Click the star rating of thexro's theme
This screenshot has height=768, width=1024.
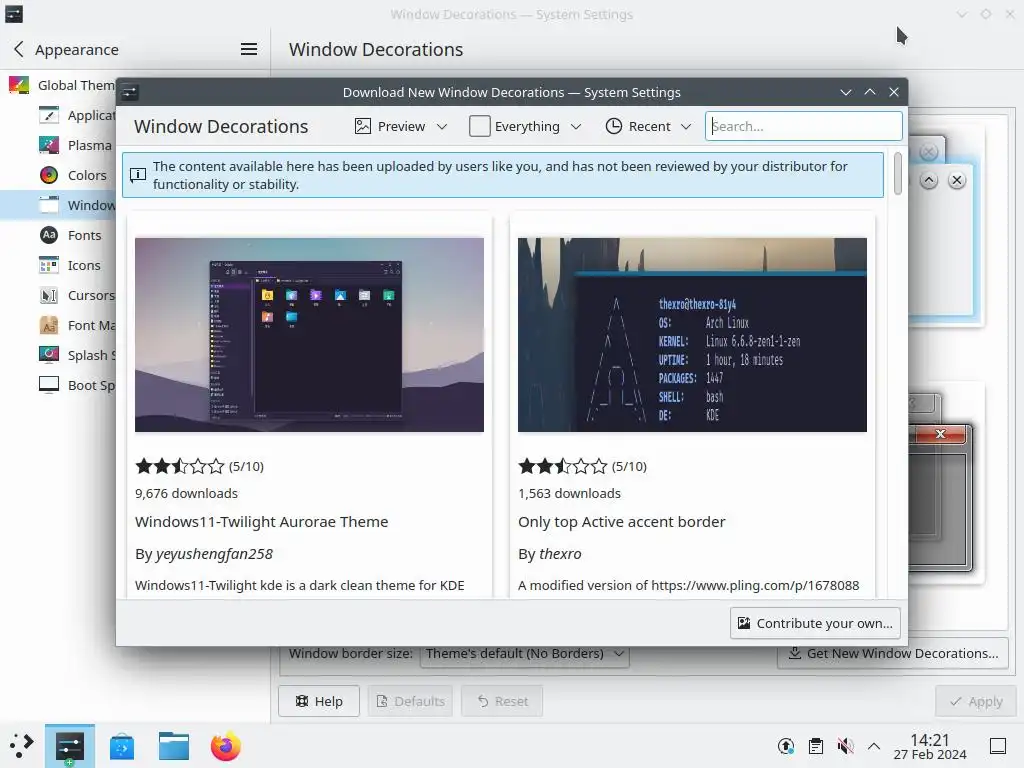point(562,466)
